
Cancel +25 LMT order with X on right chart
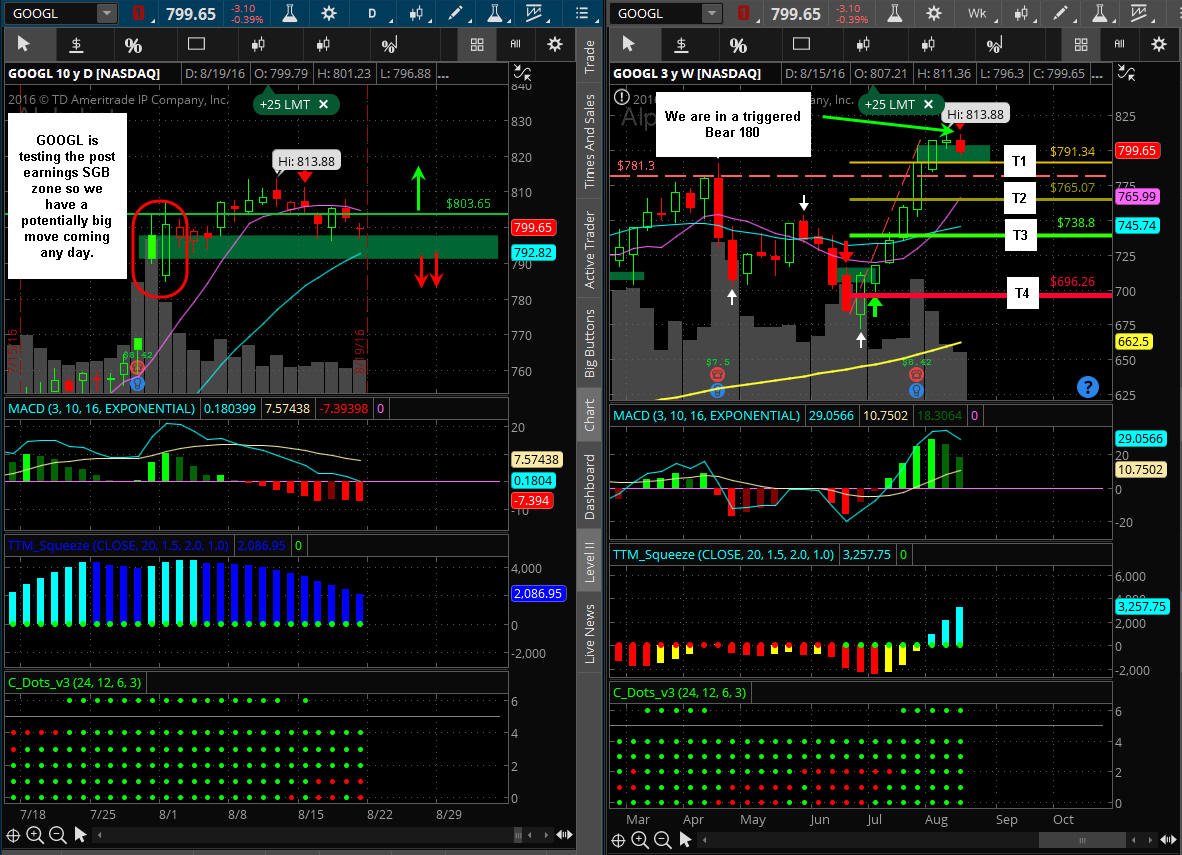click(x=928, y=104)
